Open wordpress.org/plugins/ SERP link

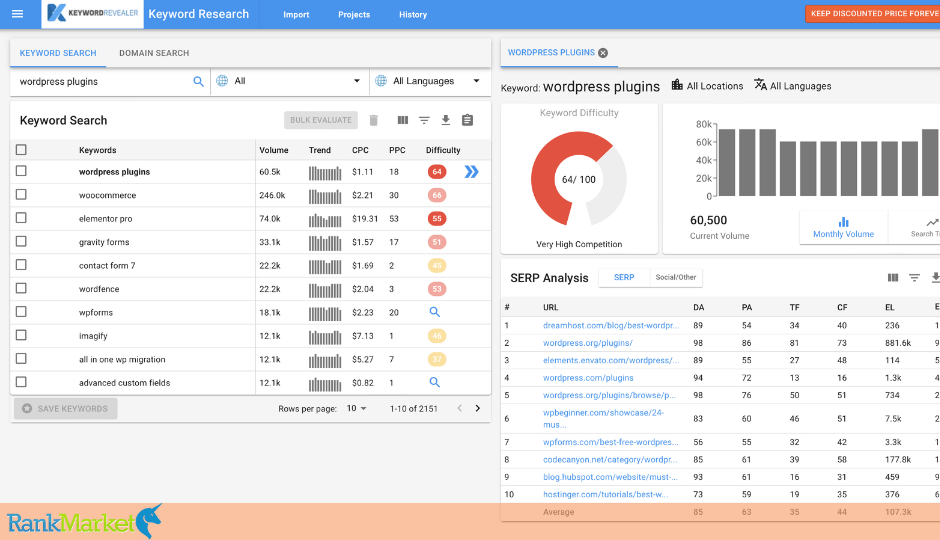pos(588,343)
